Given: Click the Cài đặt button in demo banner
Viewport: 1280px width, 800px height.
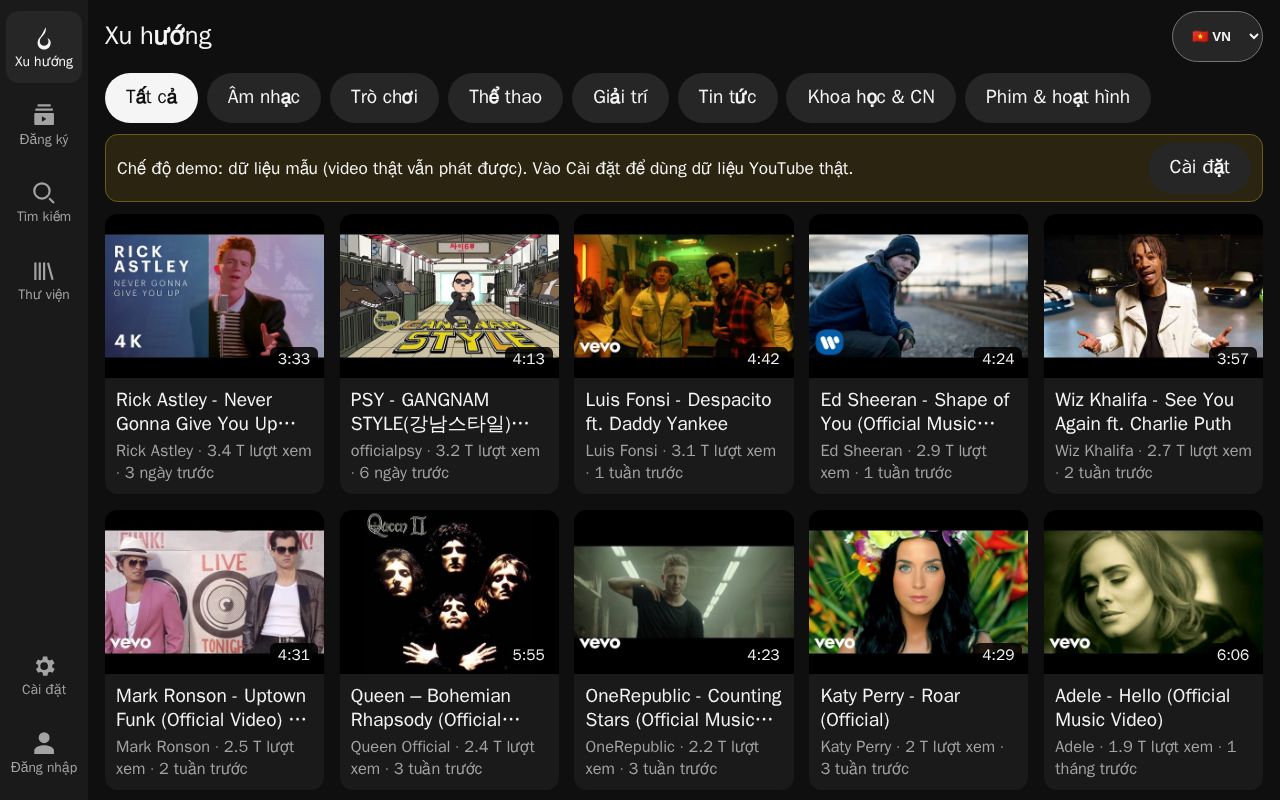Looking at the screenshot, I should click(x=1199, y=168).
